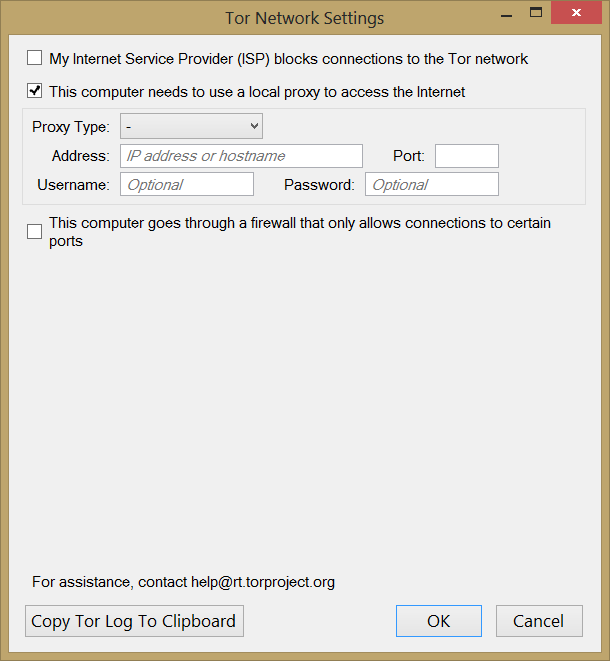The width and height of the screenshot is (610, 661).
Task: Click the Username label text
Action: [73, 184]
